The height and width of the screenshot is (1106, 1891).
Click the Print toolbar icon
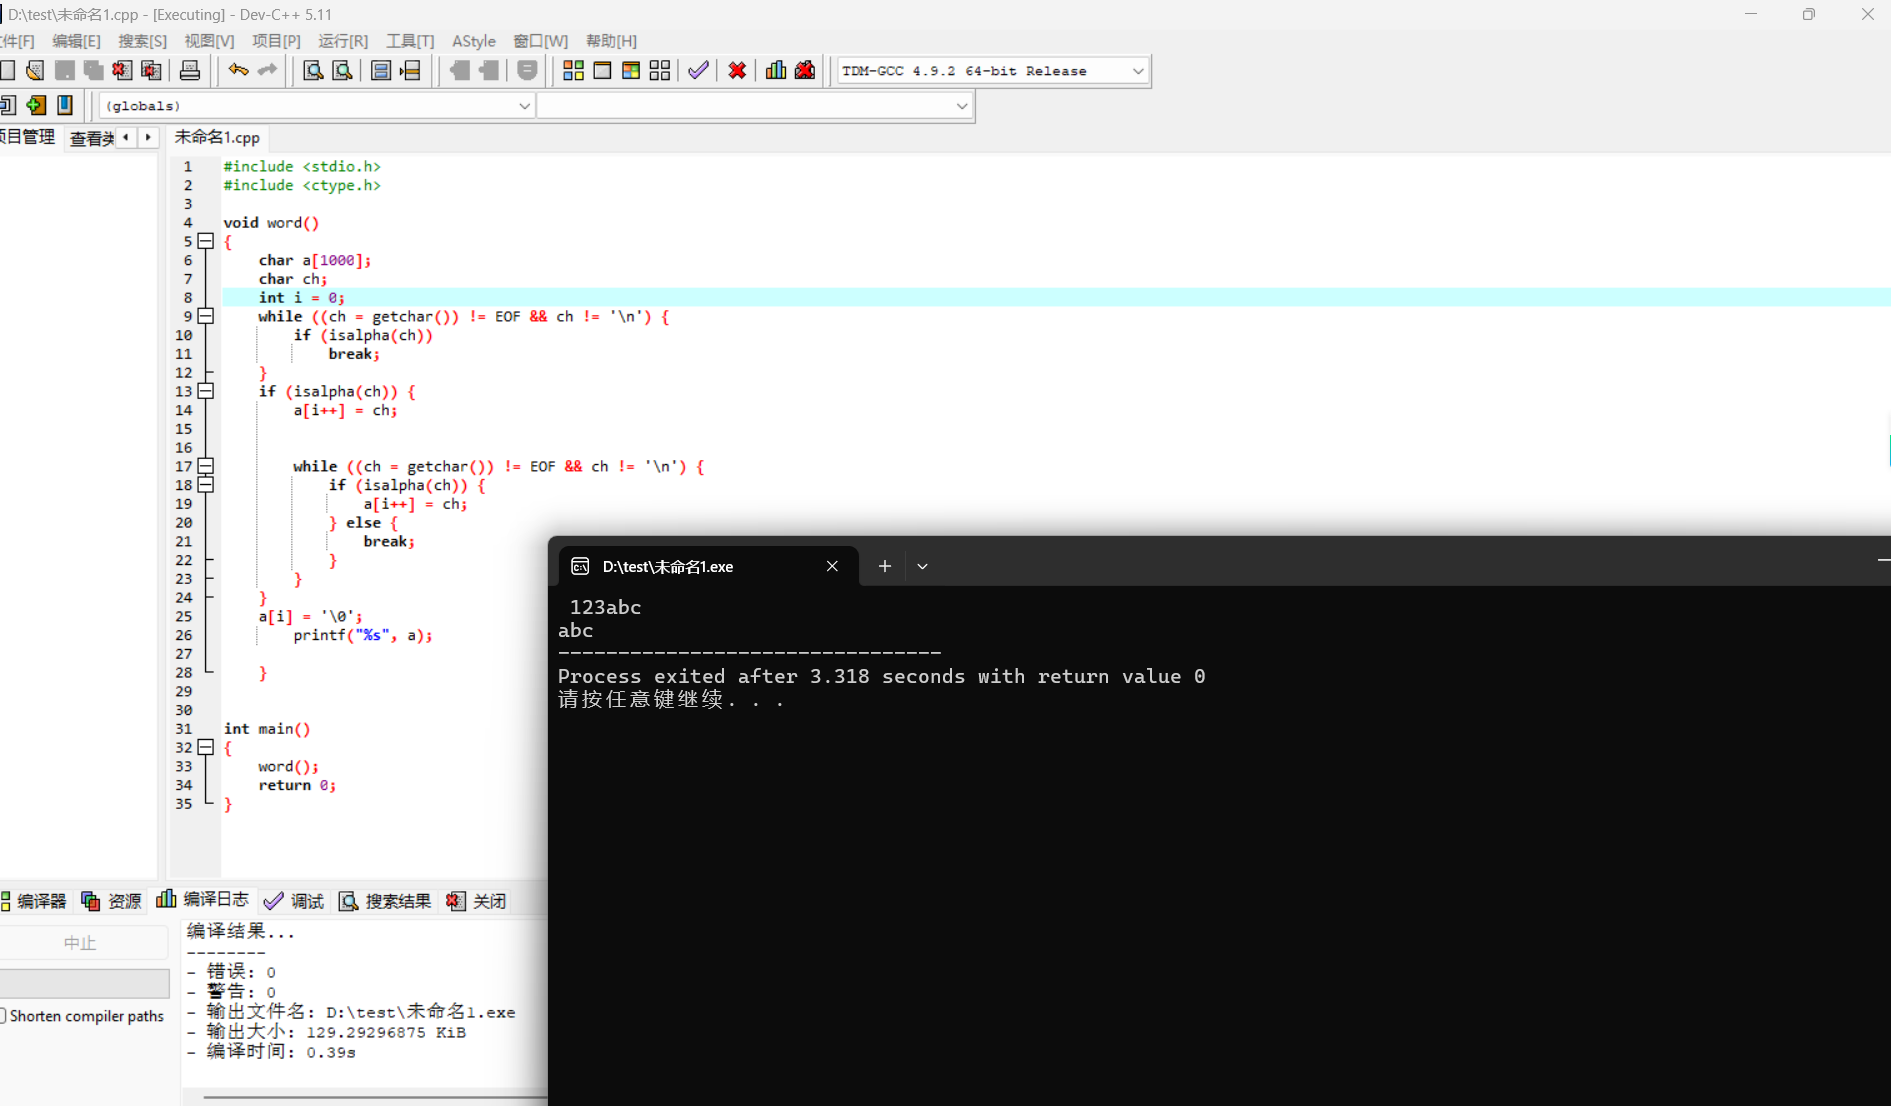[x=190, y=70]
